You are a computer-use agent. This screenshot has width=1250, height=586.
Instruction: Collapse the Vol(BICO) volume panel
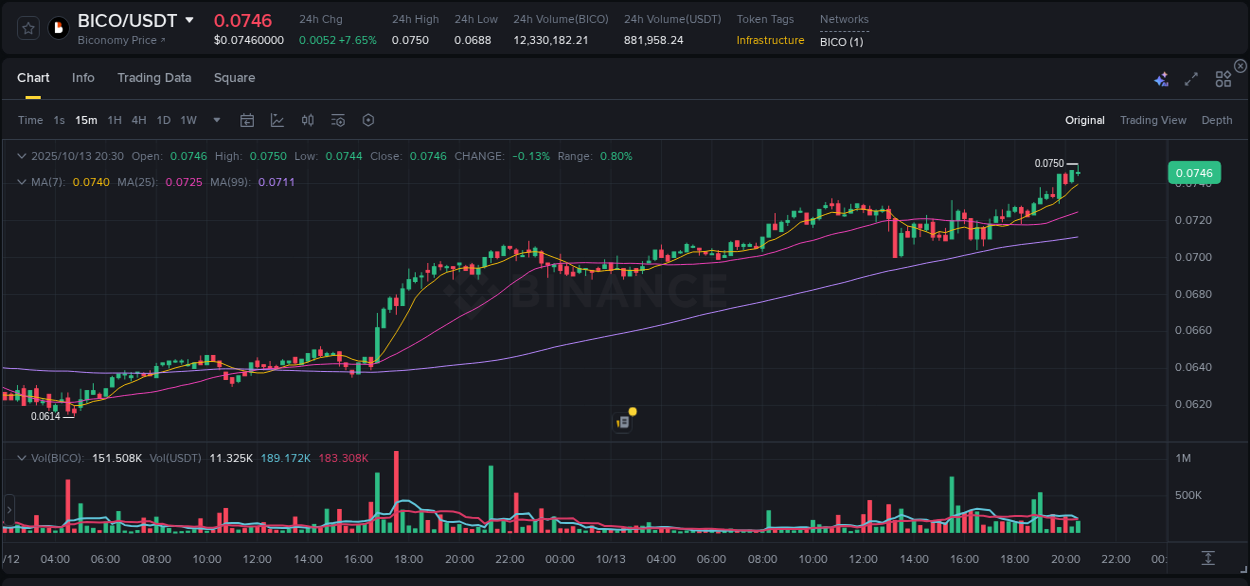click(x=22, y=457)
